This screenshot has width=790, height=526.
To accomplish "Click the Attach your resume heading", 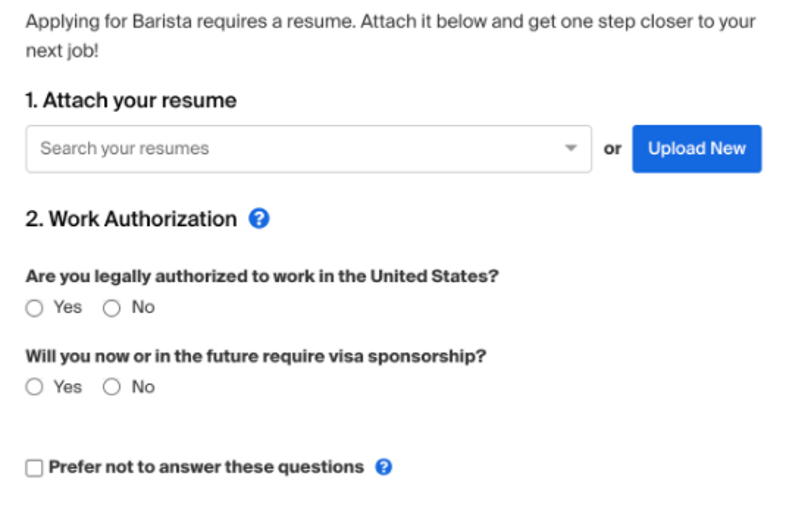I will point(131,100).
